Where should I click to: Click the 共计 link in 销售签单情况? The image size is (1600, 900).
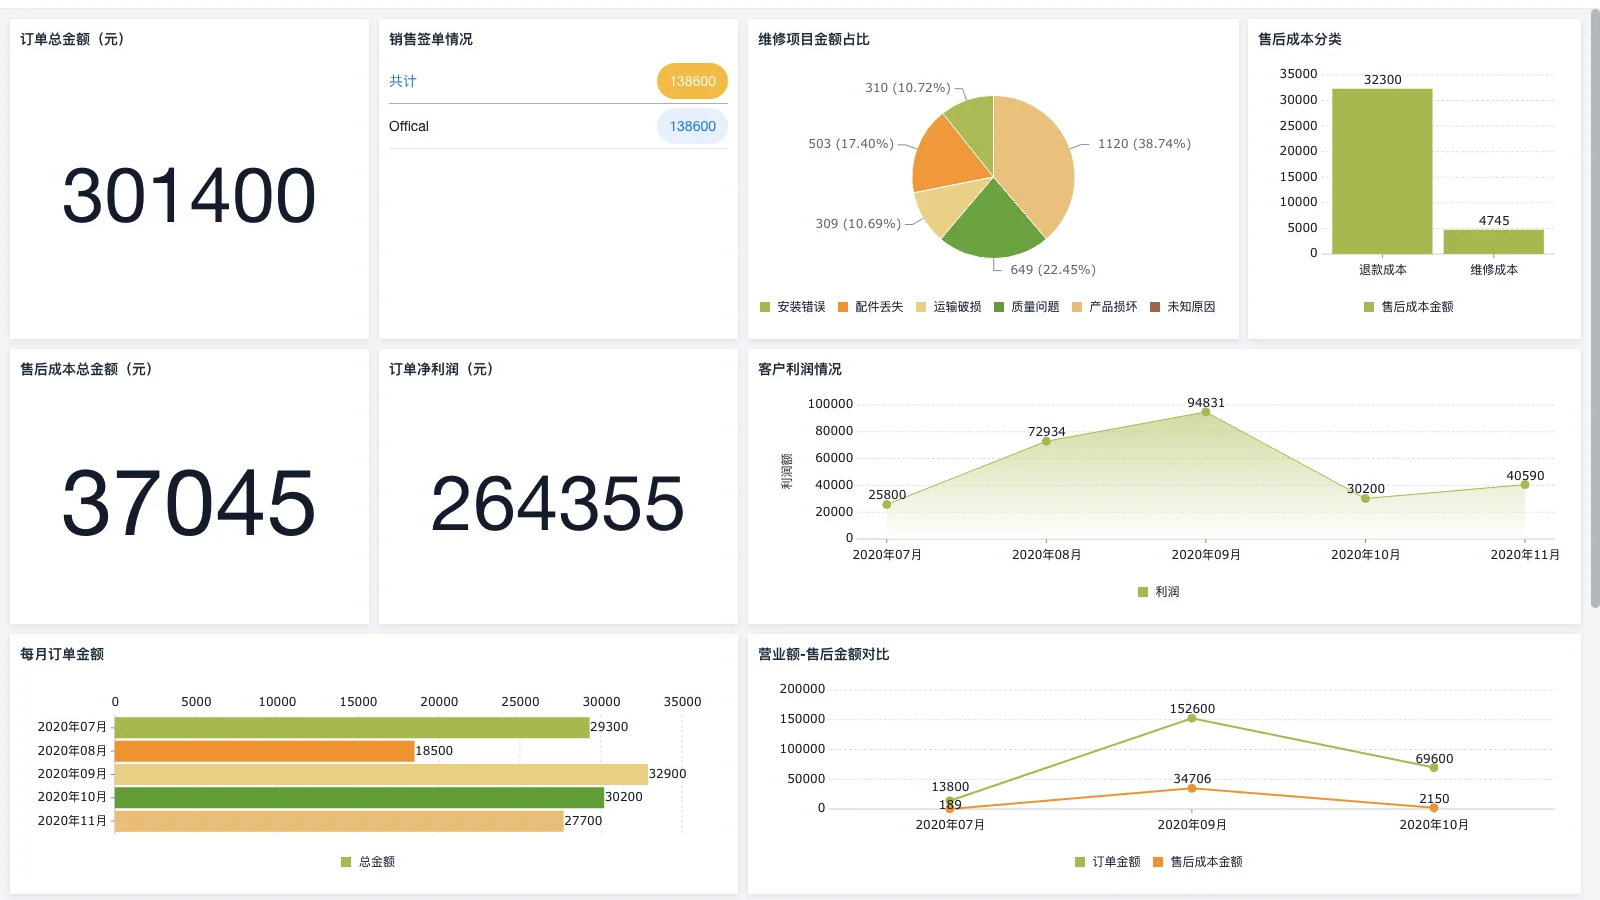(x=403, y=81)
